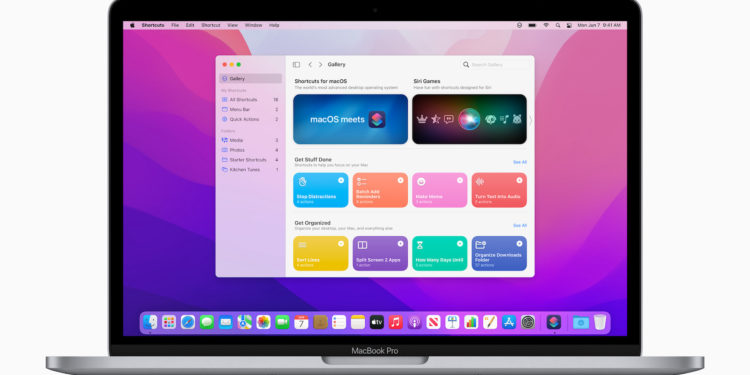Viewport: 750px width, 375px height.
Task: Open the Turn Text Into Audio card
Action: (499, 190)
